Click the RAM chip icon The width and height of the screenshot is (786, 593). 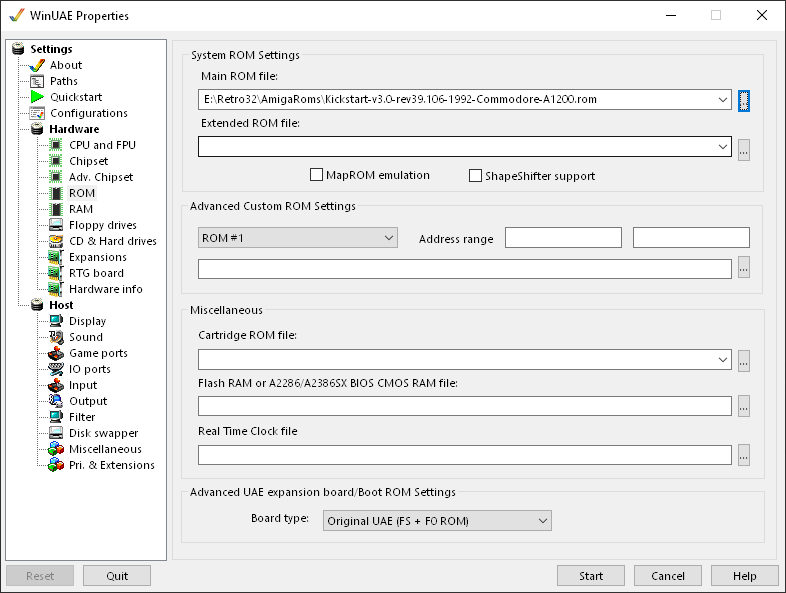point(56,210)
